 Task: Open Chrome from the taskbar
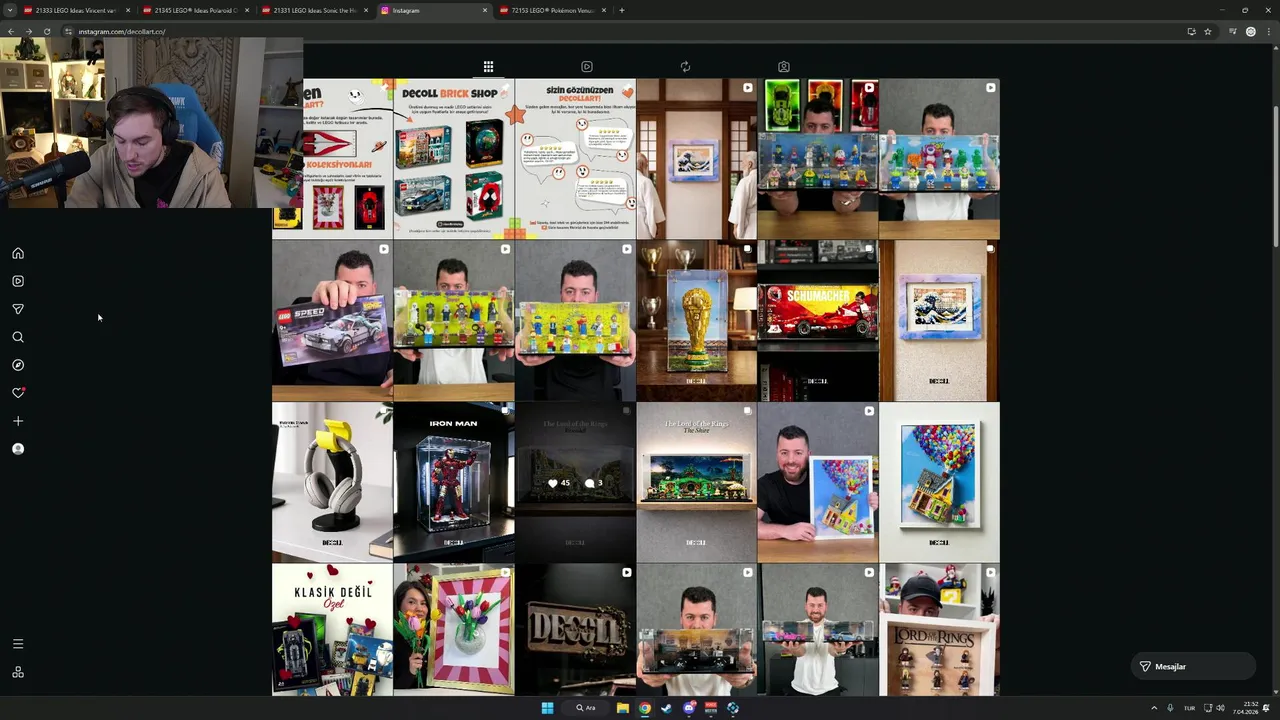pyautogui.click(x=645, y=708)
